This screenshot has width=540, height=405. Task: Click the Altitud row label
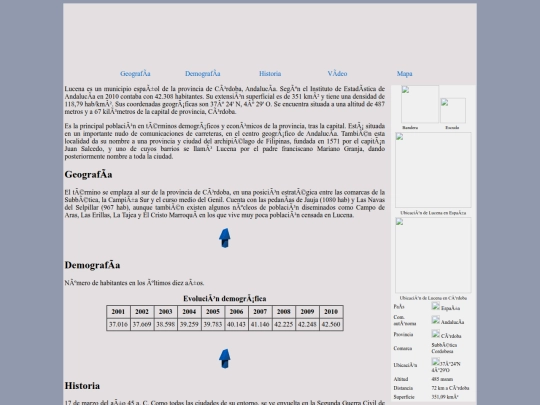pyautogui.click(x=401, y=379)
